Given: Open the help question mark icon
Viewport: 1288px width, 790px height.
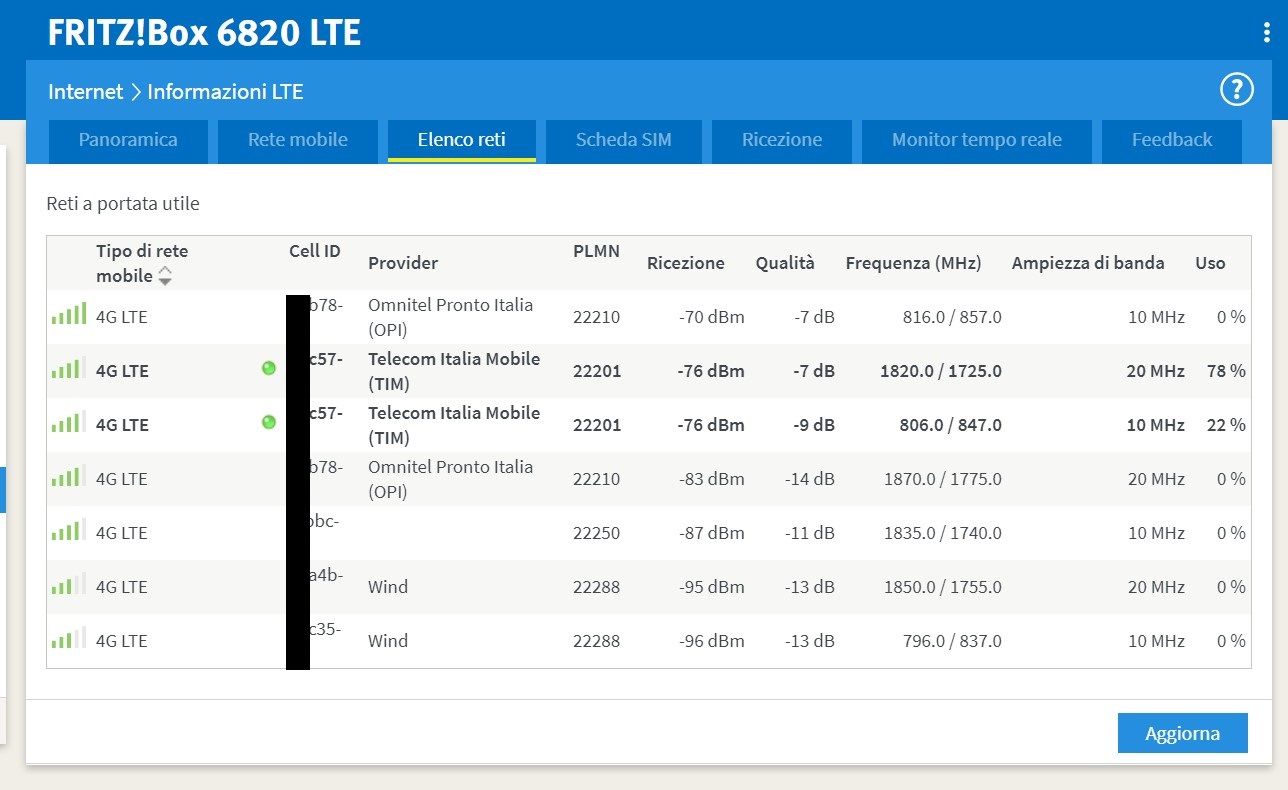Looking at the screenshot, I should pos(1237,90).
